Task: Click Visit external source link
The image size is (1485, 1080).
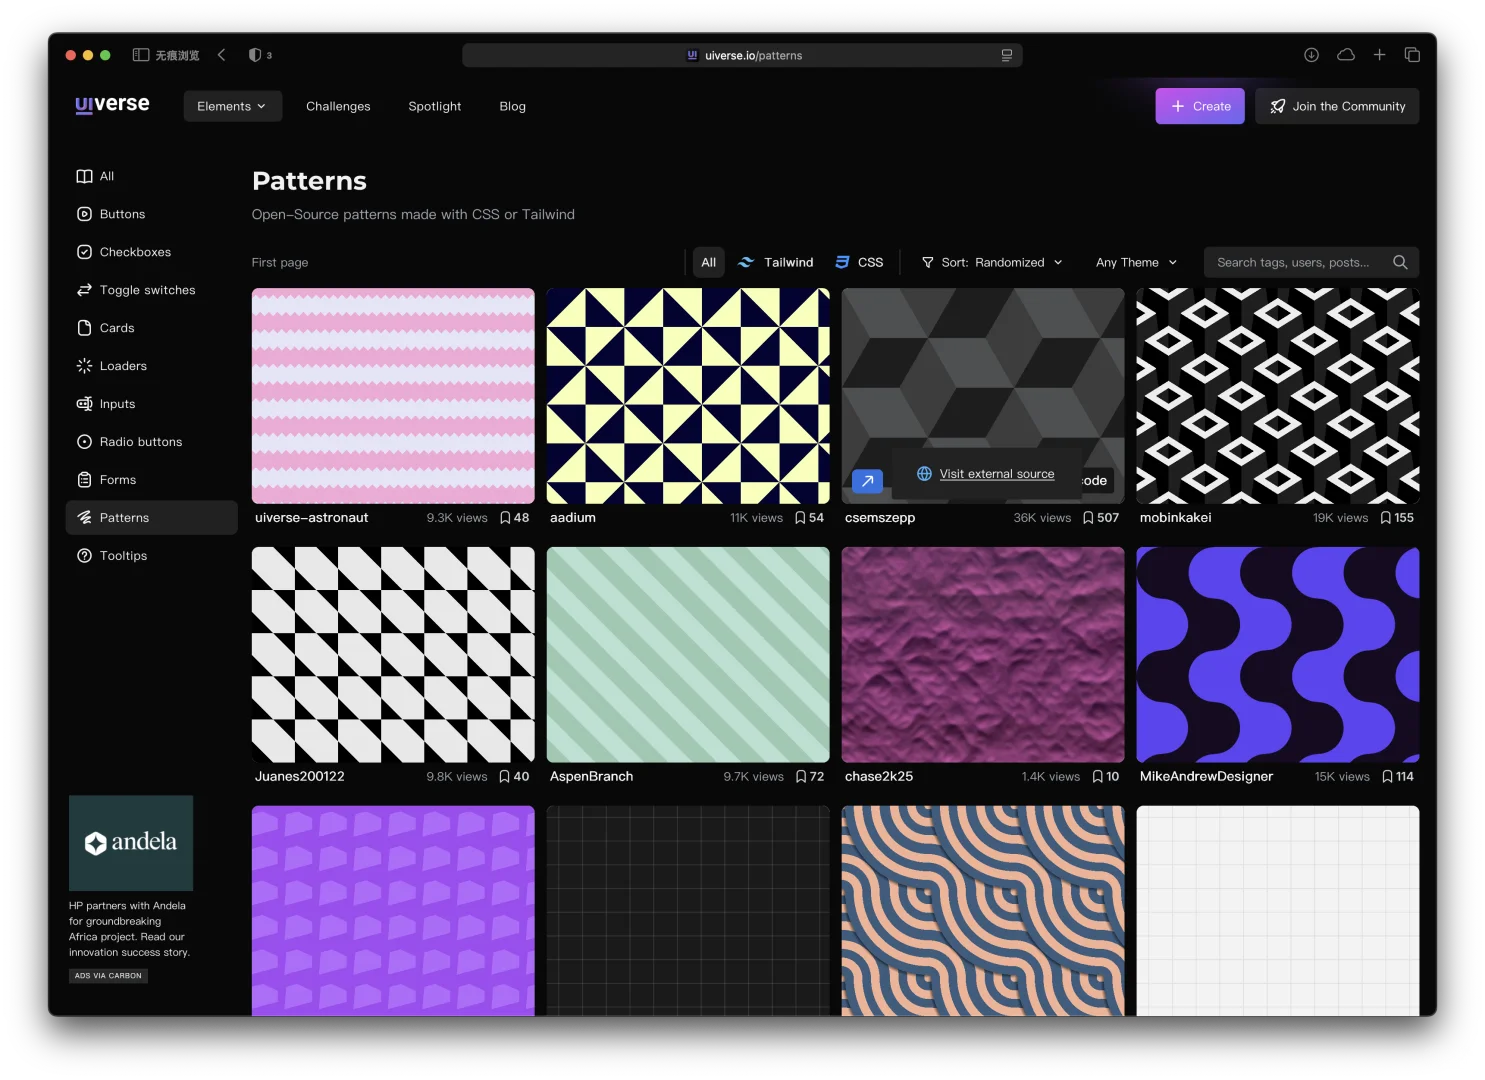Action: [996, 474]
